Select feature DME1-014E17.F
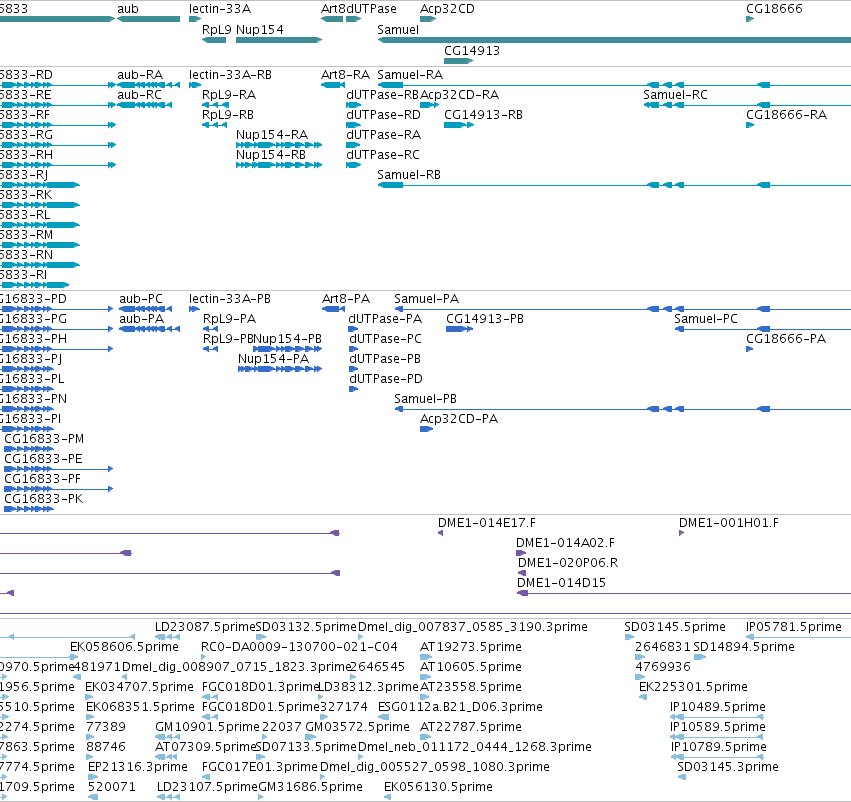The width and height of the screenshot is (851, 802). click(x=487, y=523)
